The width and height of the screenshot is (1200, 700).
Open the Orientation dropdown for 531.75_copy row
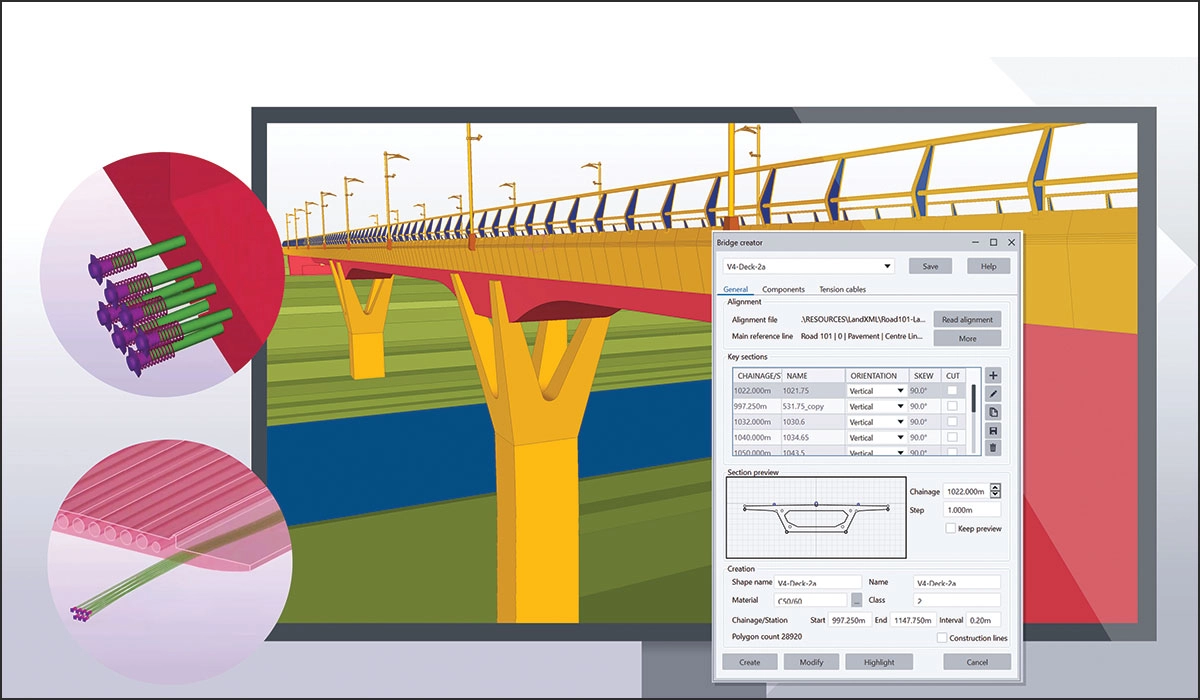[900, 407]
